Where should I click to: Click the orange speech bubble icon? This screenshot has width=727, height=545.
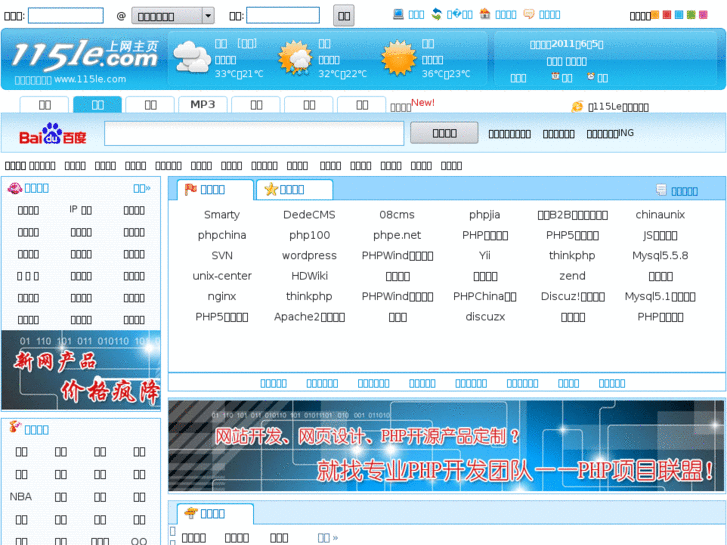[529, 14]
